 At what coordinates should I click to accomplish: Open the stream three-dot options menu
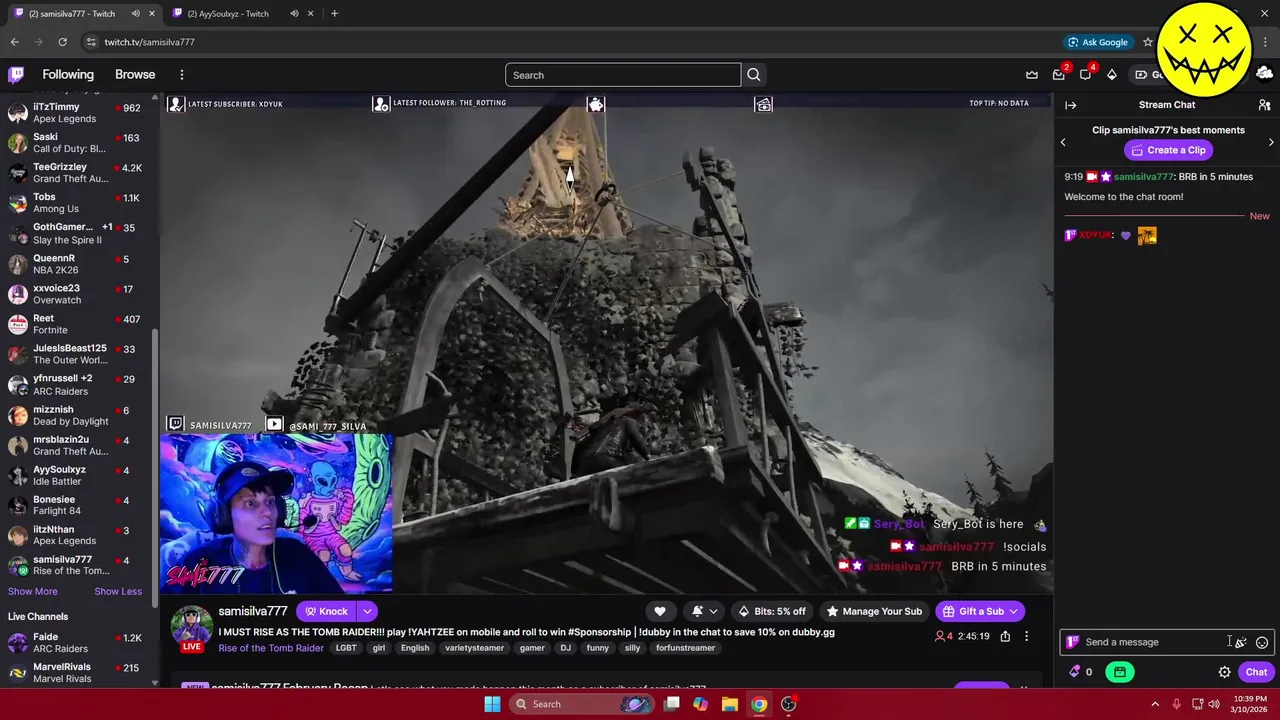click(x=1026, y=636)
